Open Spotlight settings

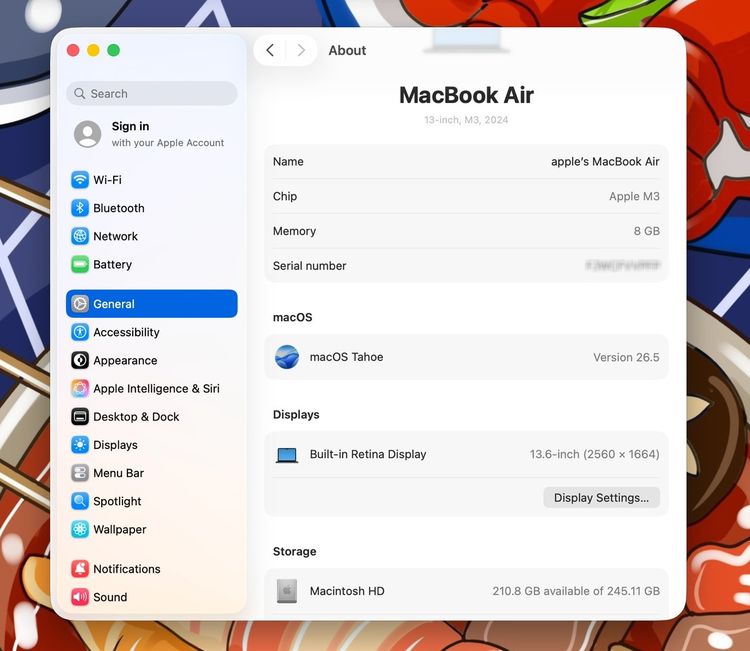tap(152, 501)
